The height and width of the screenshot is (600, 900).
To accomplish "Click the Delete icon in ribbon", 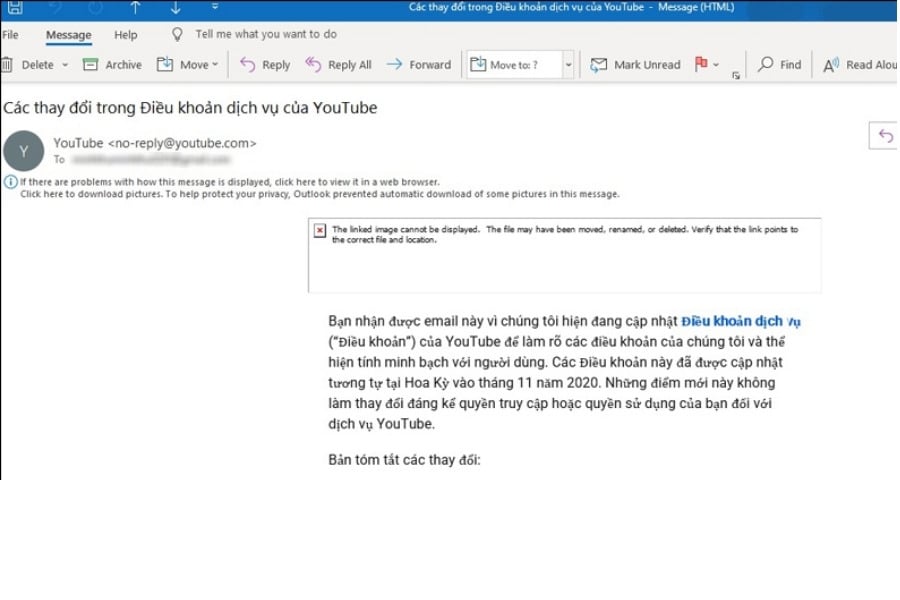I will tap(7, 65).
